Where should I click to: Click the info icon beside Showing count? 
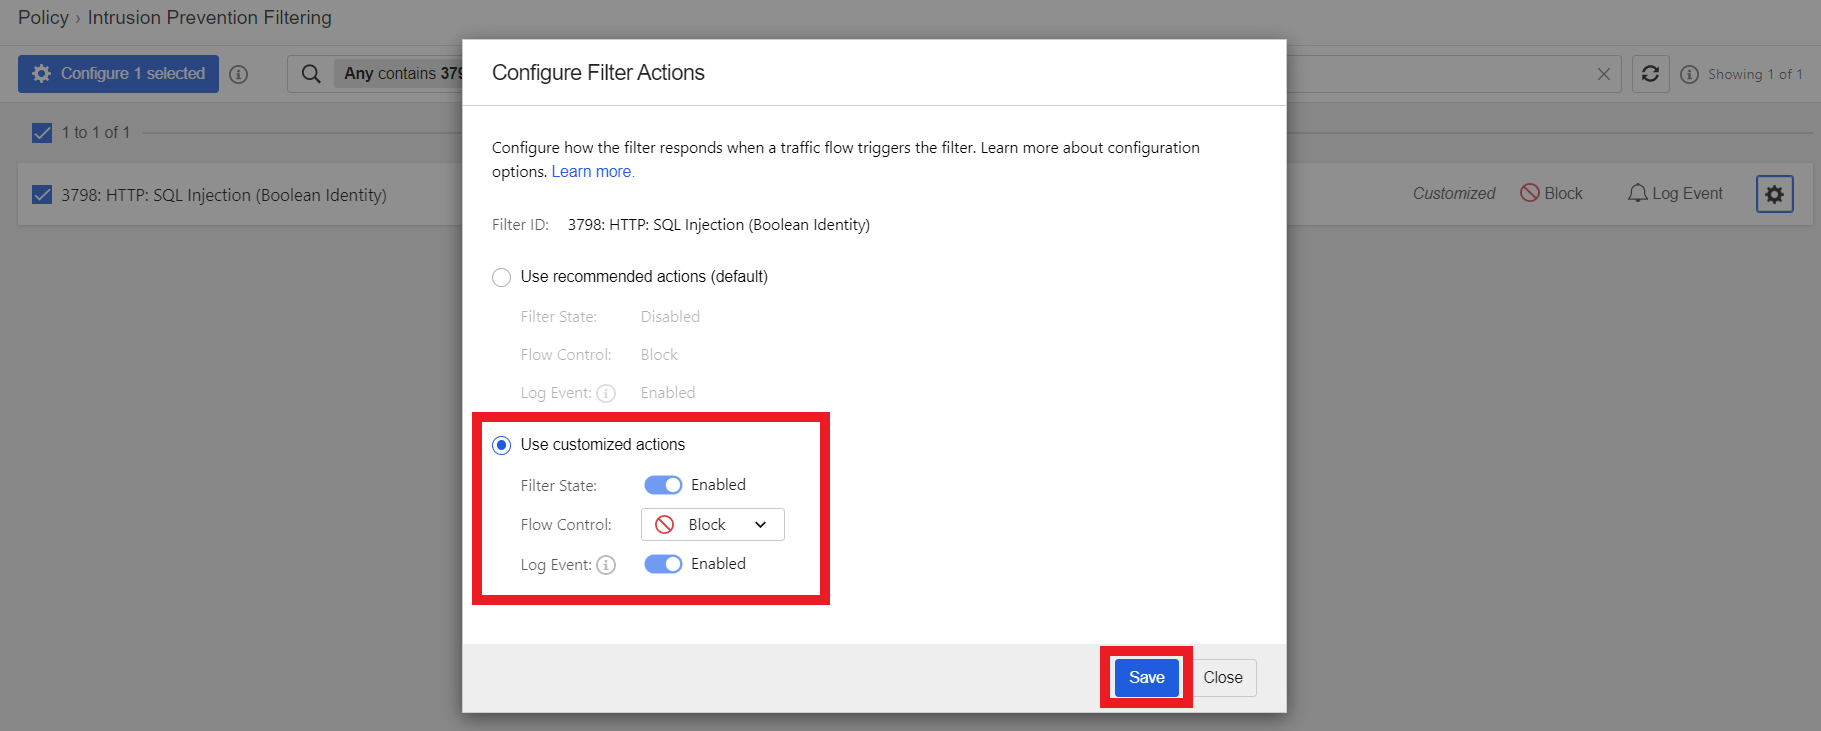(1690, 74)
